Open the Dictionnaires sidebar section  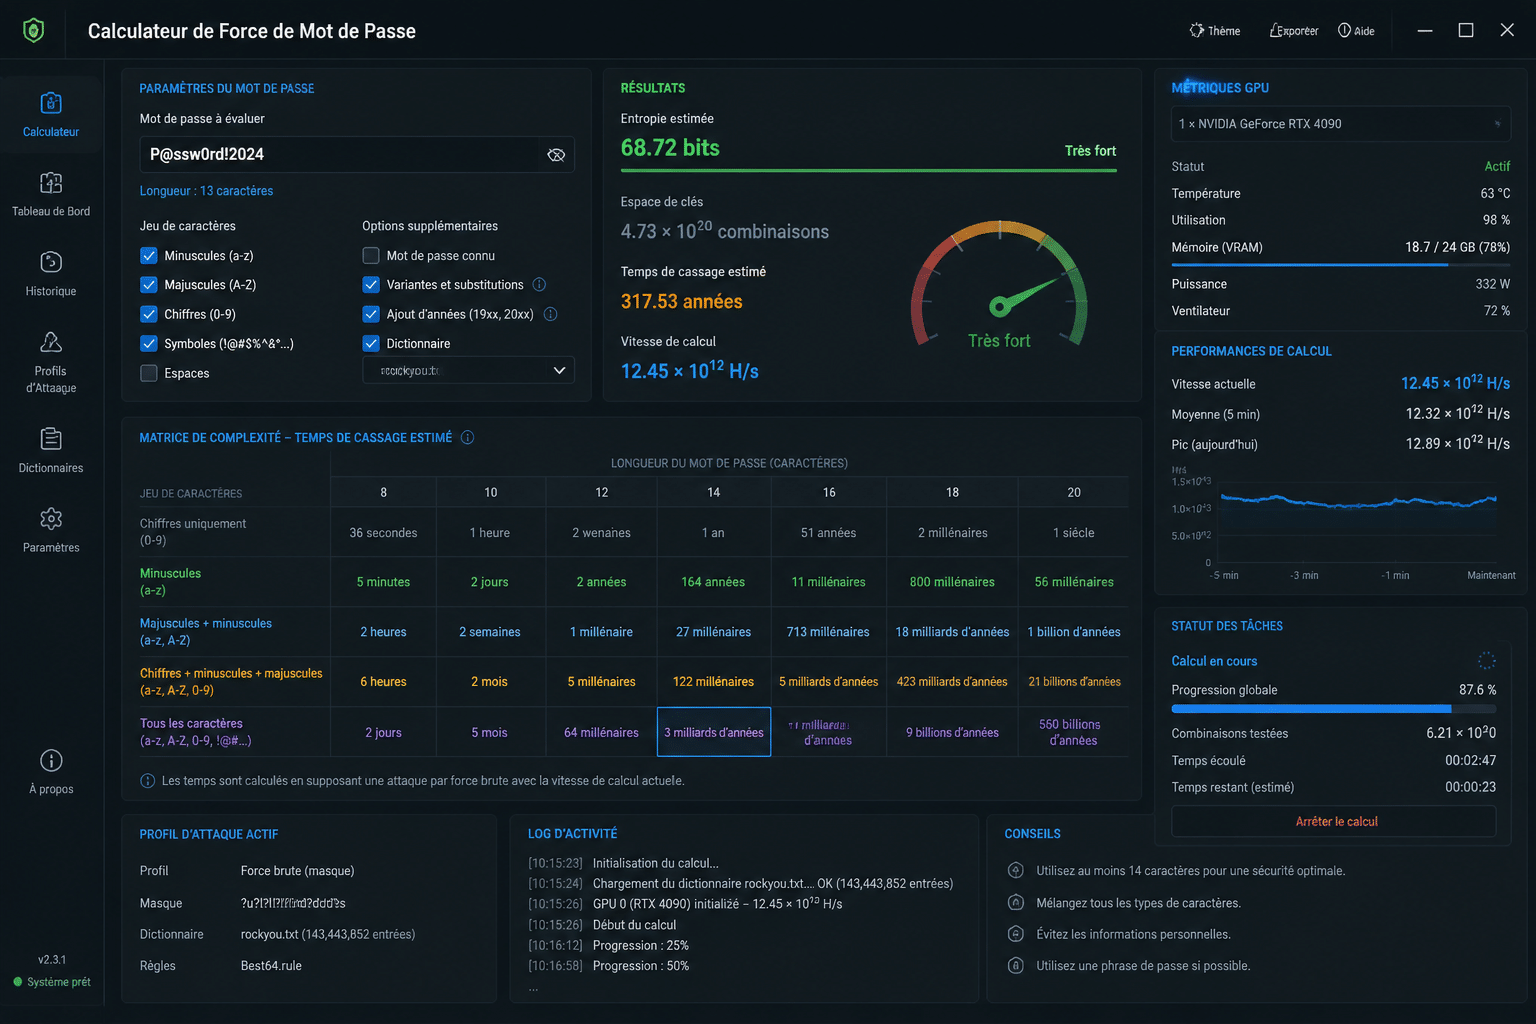pos(51,450)
